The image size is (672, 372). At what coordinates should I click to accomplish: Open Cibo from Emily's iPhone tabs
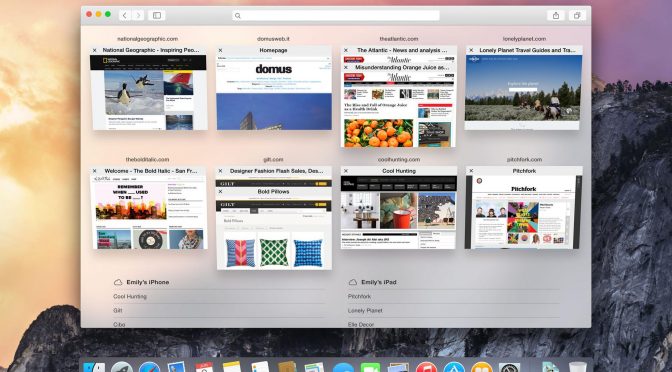(119, 324)
